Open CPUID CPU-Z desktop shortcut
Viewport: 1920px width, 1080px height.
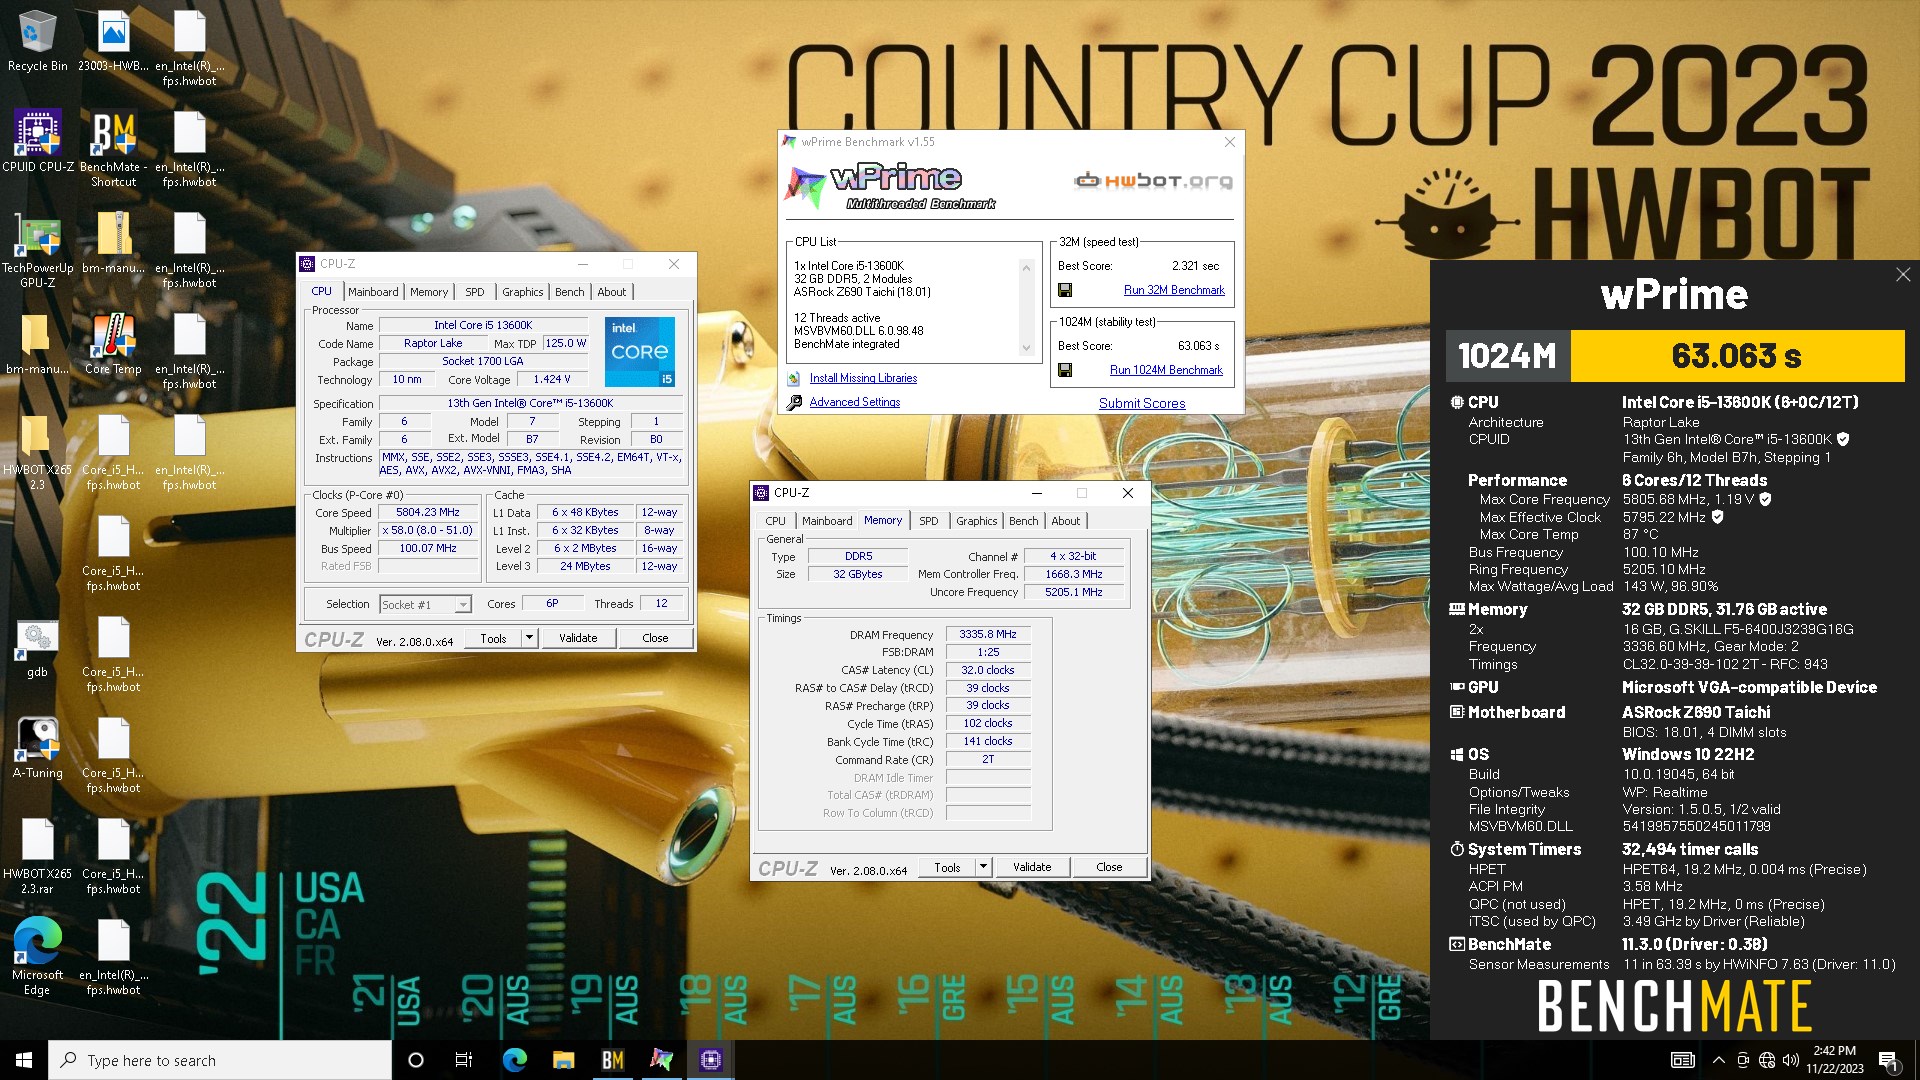point(38,142)
